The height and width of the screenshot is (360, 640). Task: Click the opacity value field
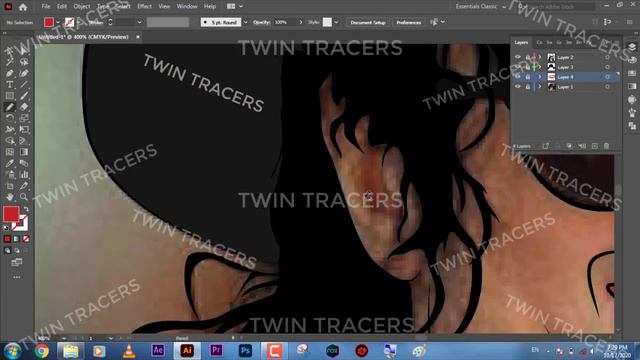(285, 22)
